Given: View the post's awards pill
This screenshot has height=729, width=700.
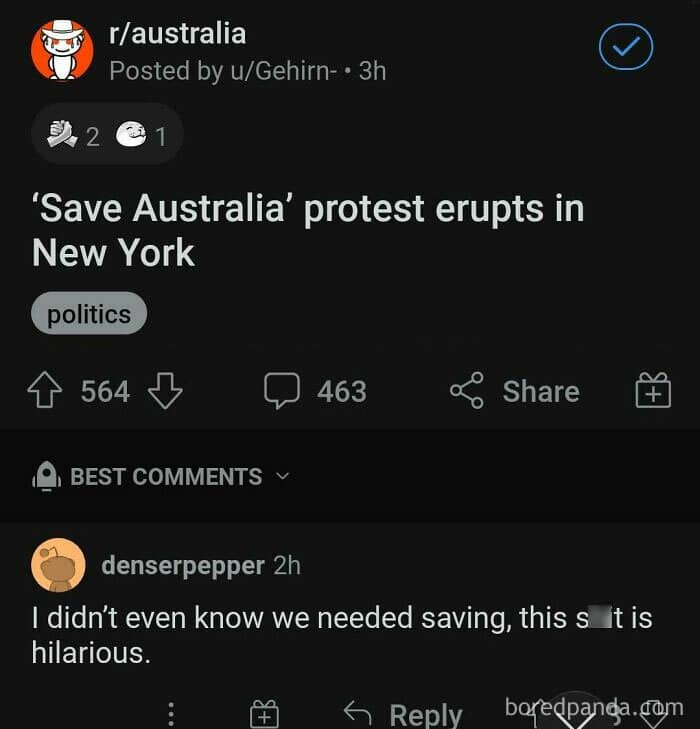Looking at the screenshot, I should click(107, 135).
